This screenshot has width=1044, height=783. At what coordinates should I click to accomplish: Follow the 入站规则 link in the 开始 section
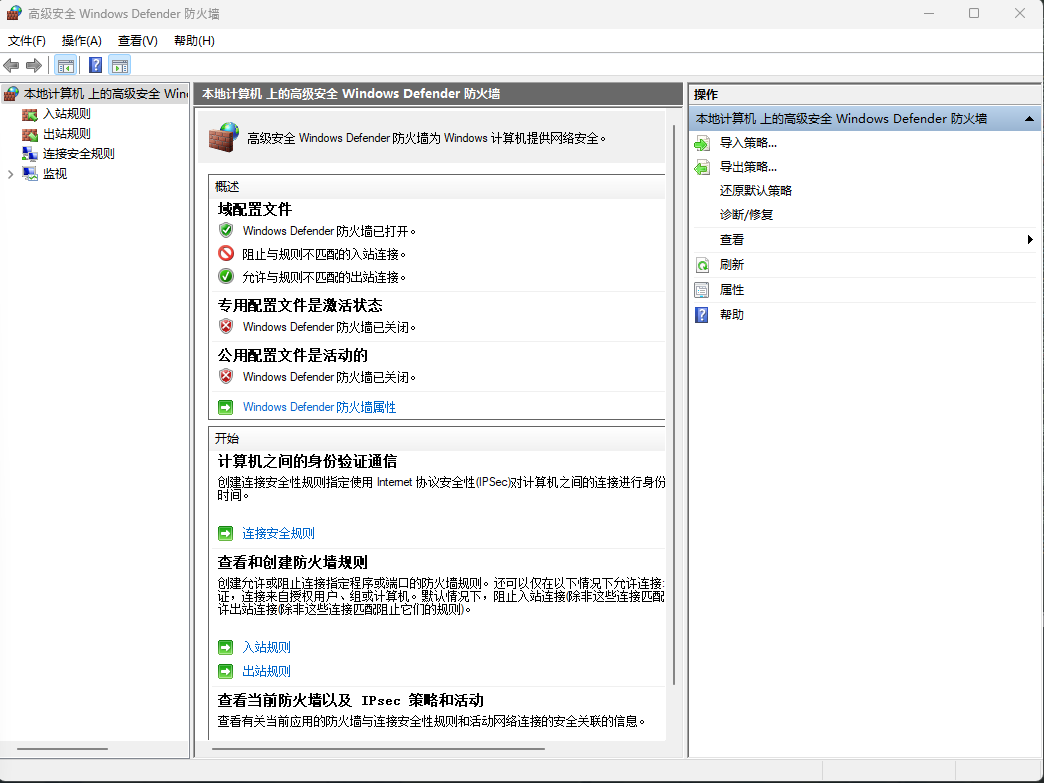pyautogui.click(x=266, y=647)
